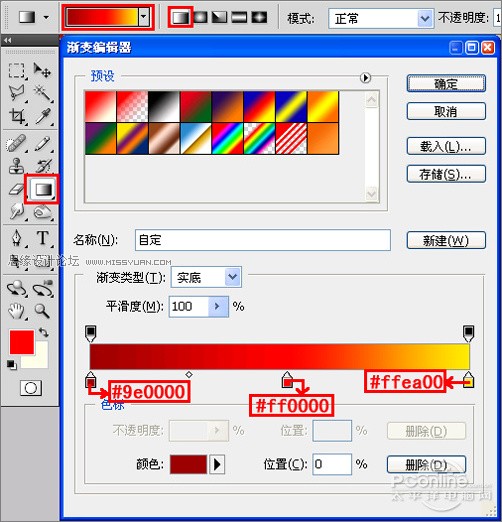The width and height of the screenshot is (502, 522).
Task: Select the Zoom tool
Action: pyautogui.click(x=42, y=311)
